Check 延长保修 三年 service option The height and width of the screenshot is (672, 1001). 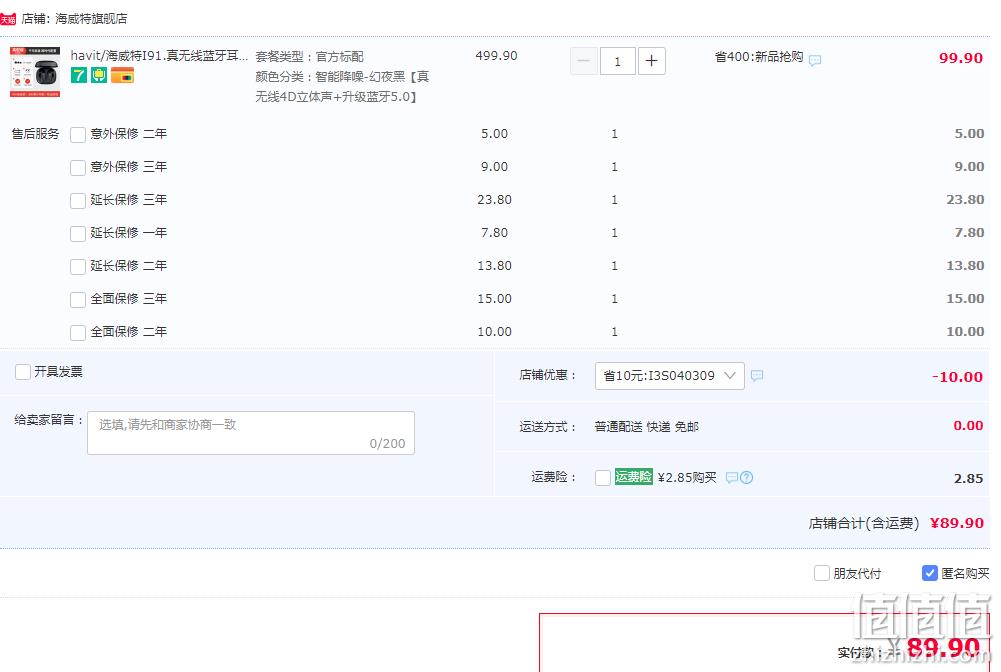[x=78, y=201]
